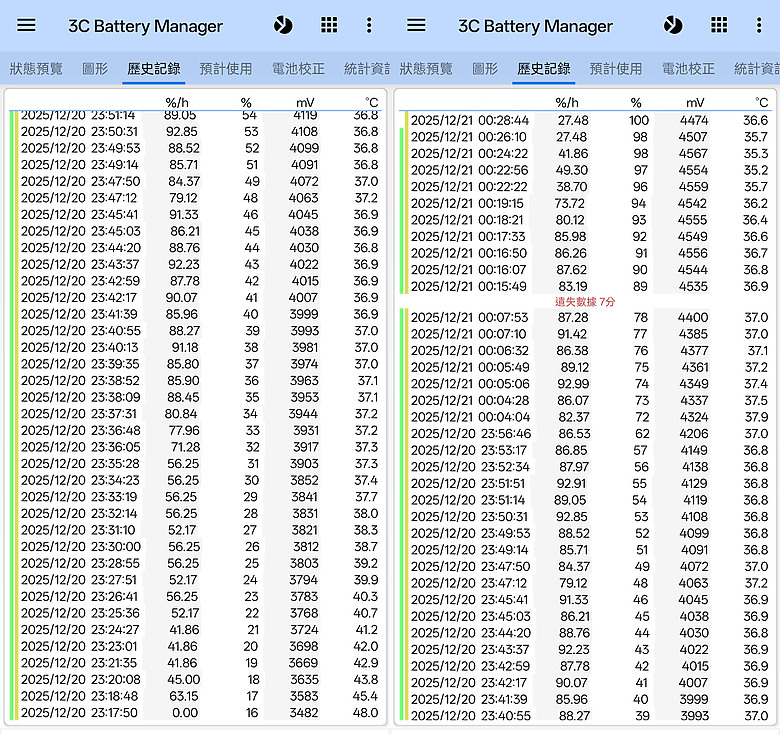Go to the 統計資訊 tab in the right panel
780x735 pixels.
757,69
